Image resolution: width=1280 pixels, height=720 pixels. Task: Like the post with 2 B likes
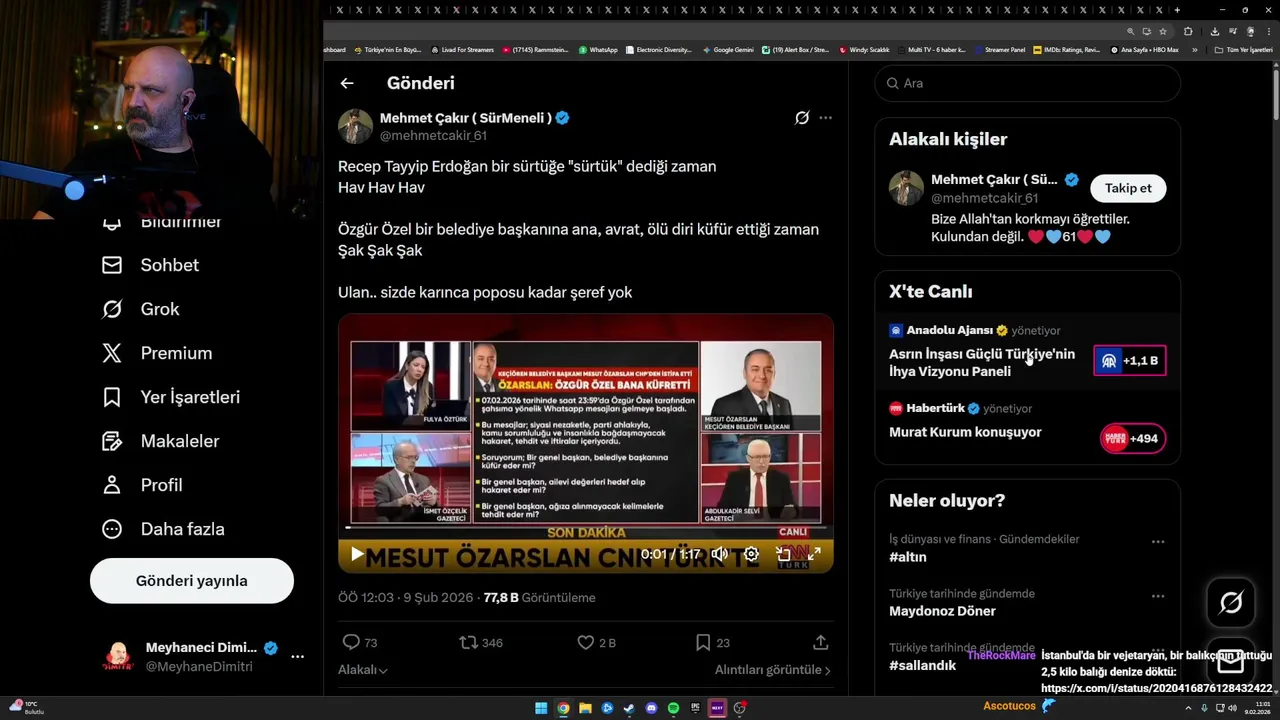pos(596,643)
